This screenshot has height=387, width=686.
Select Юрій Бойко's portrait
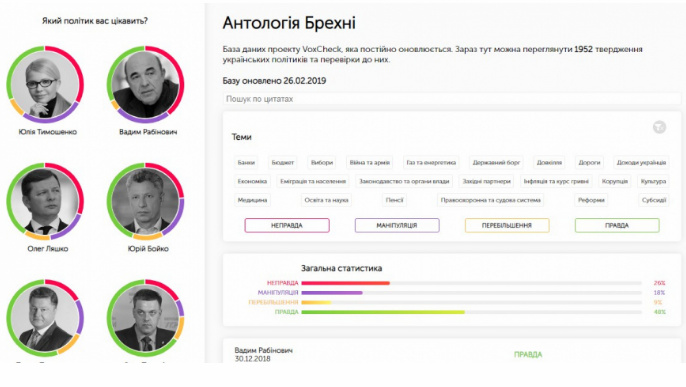145,201
